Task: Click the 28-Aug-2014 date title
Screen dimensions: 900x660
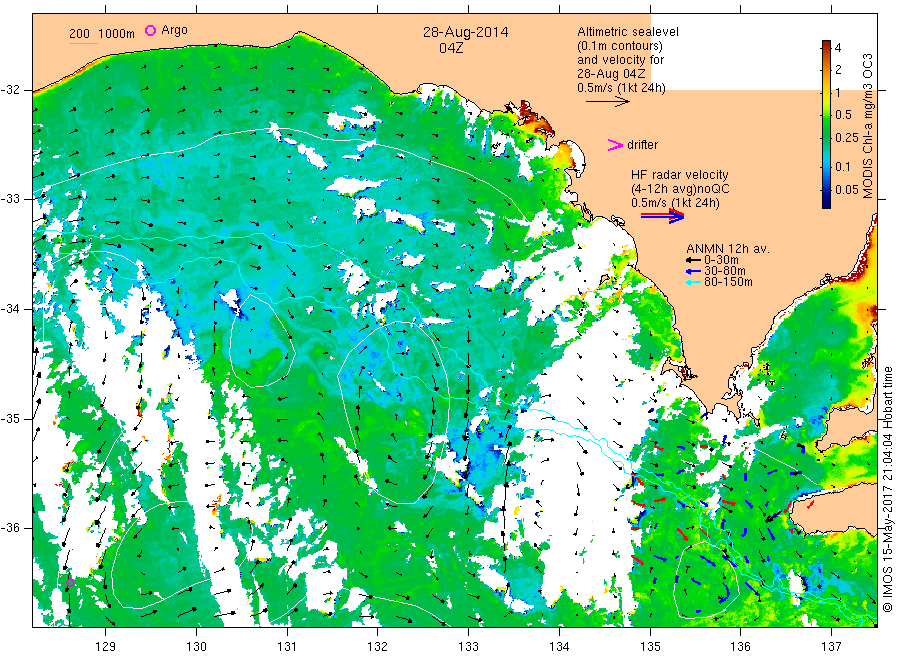Action: [465, 32]
